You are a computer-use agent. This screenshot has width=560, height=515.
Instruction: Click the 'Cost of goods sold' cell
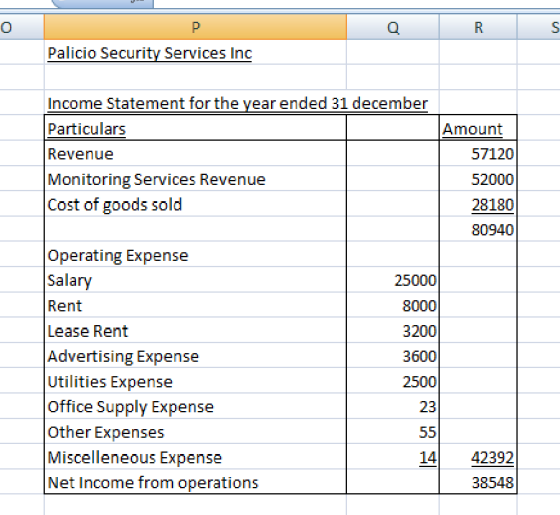(x=195, y=204)
